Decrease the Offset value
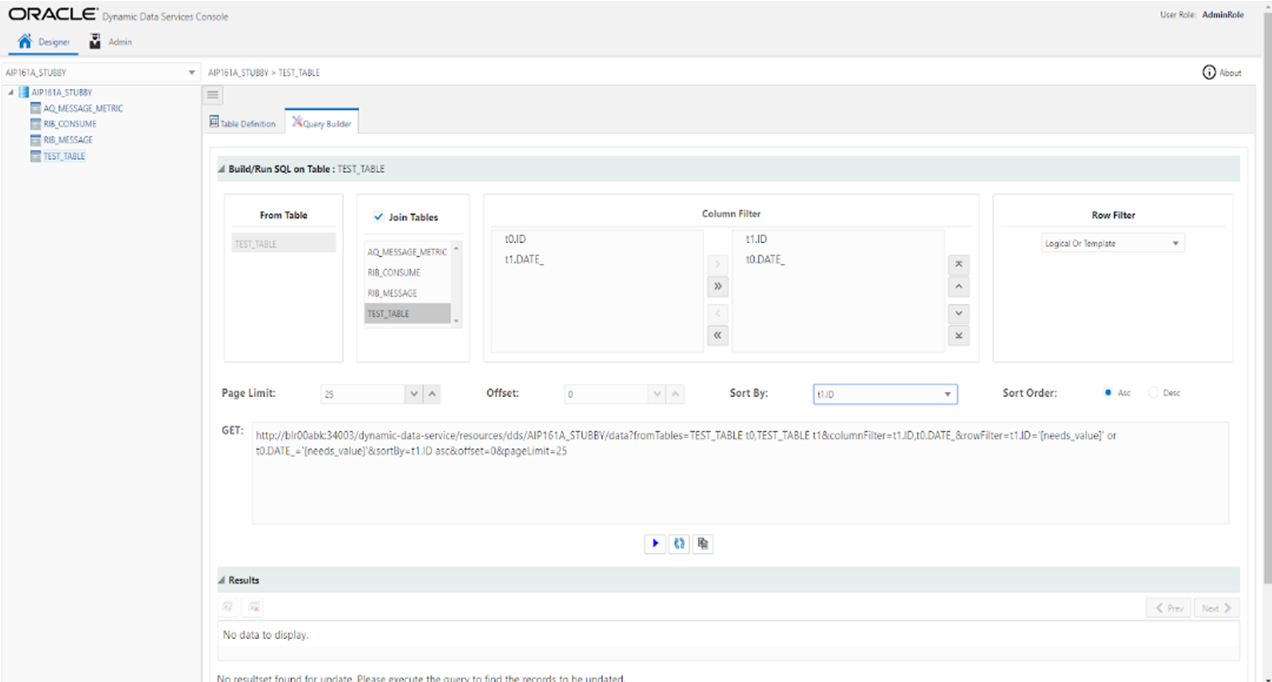 (x=657, y=394)
